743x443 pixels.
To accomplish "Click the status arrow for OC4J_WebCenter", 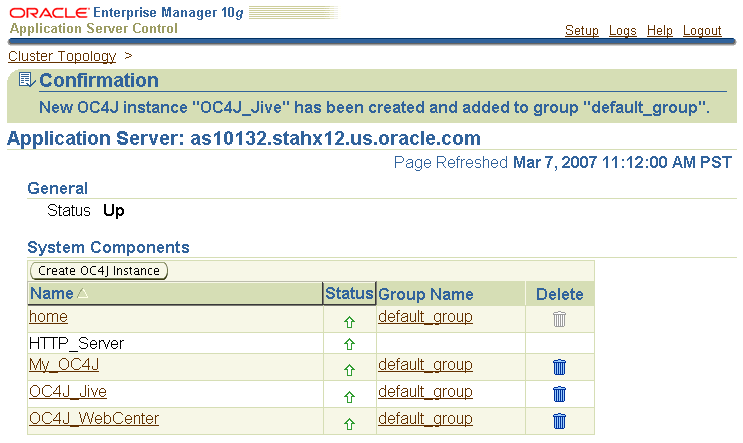I will point(349,424).
